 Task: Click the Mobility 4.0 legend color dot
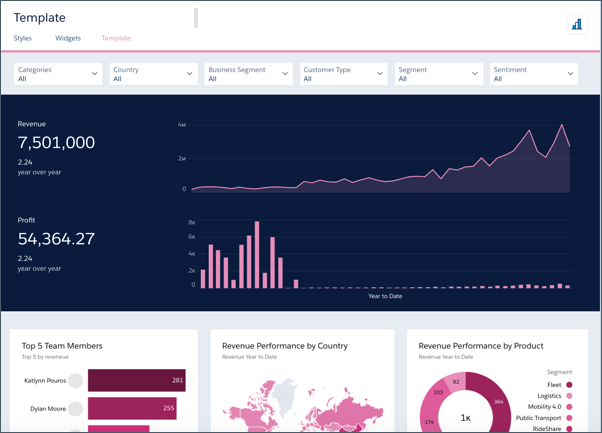(569, 407)
